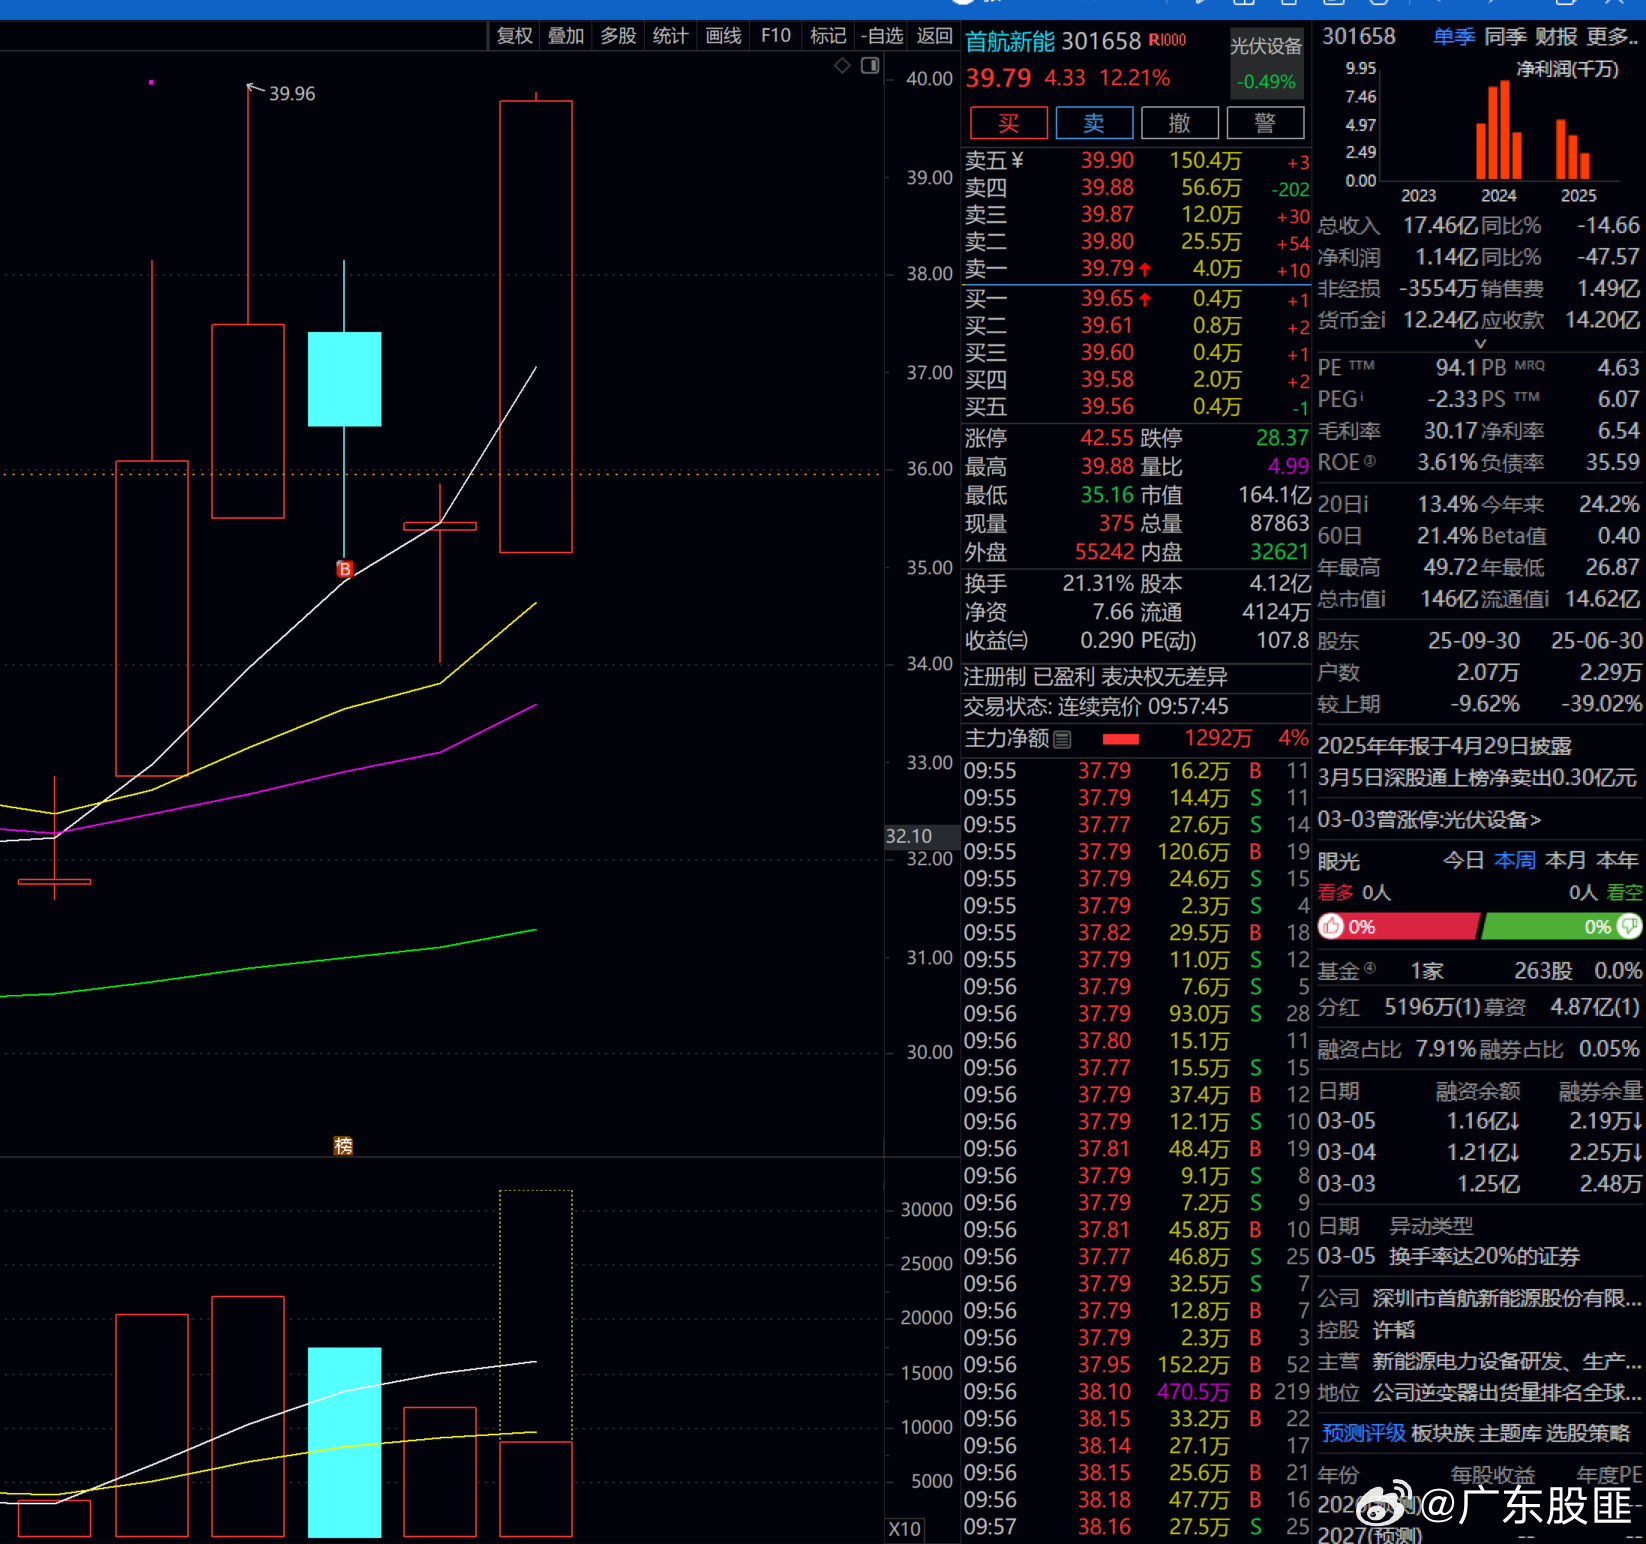Open the 更多.. financial options
Screen dimensions: 1646x1544
click(x=1612, y=37)
